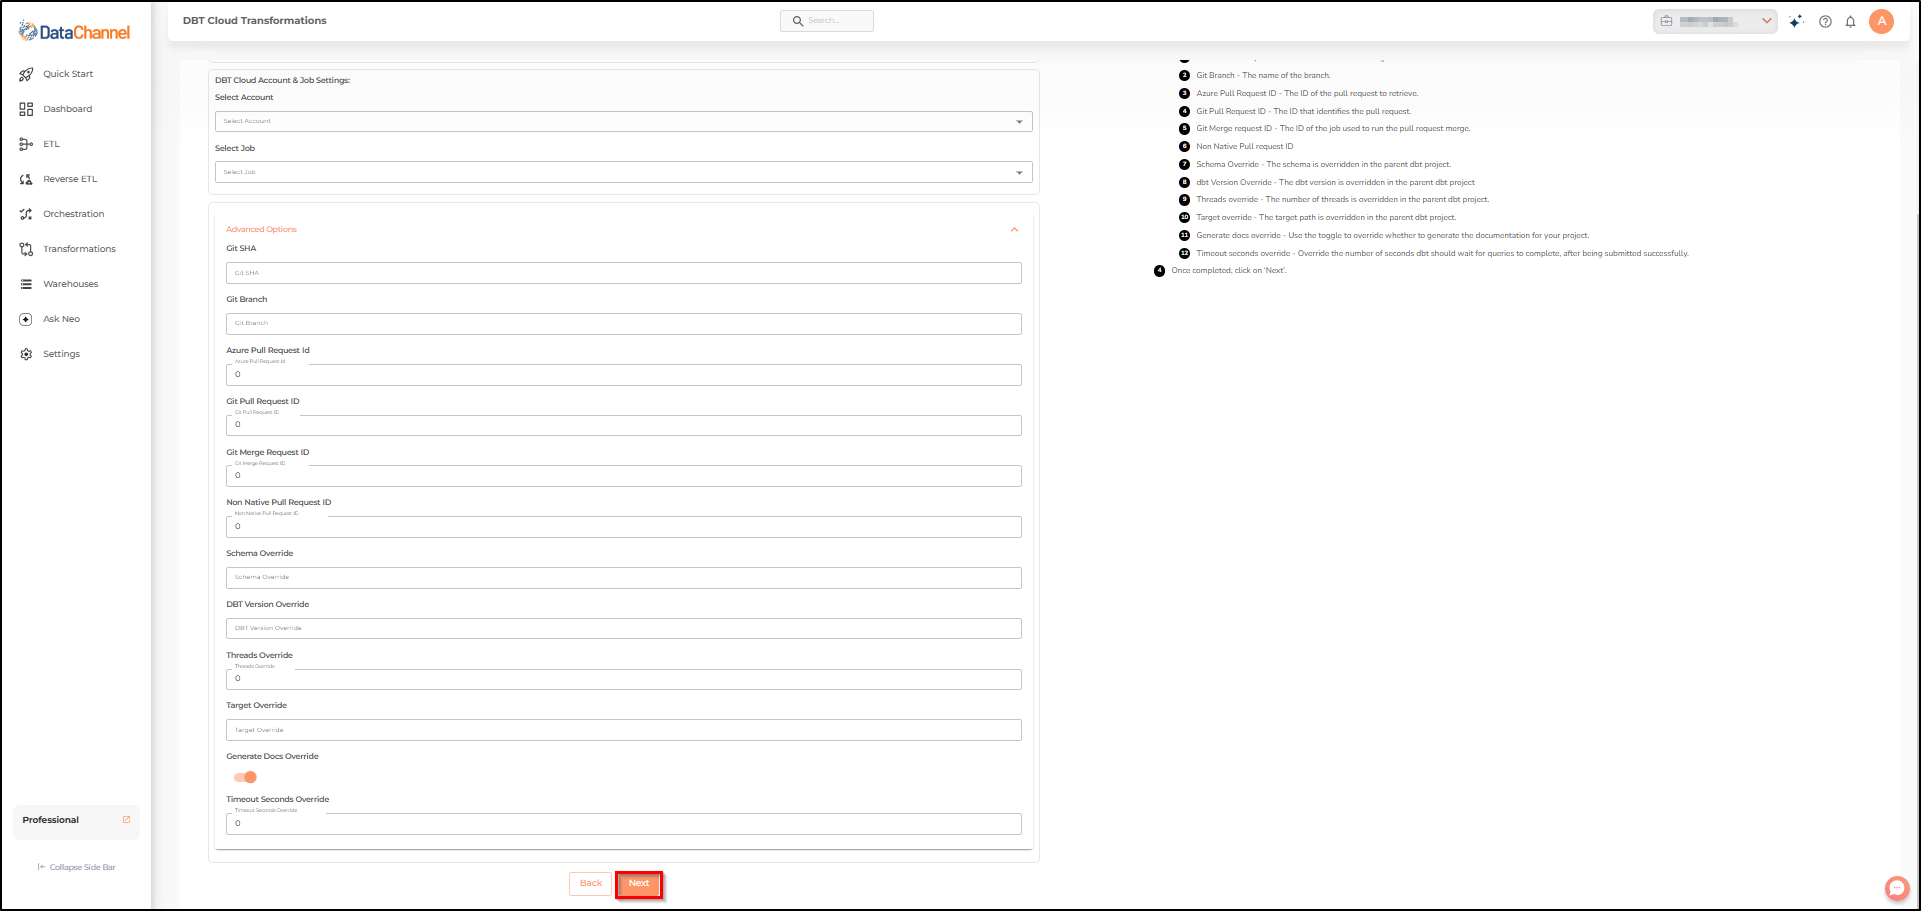Screen dimensions: 1921x911
Task: Open the Select Job dropdown
Action: point(623,173)
